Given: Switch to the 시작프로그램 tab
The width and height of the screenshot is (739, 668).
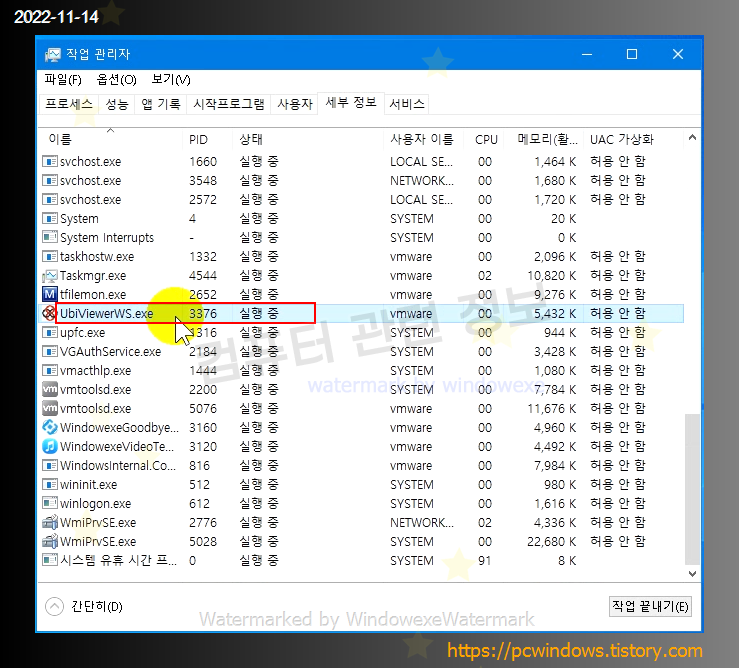Looking at the screenshot, I should 229,104.
